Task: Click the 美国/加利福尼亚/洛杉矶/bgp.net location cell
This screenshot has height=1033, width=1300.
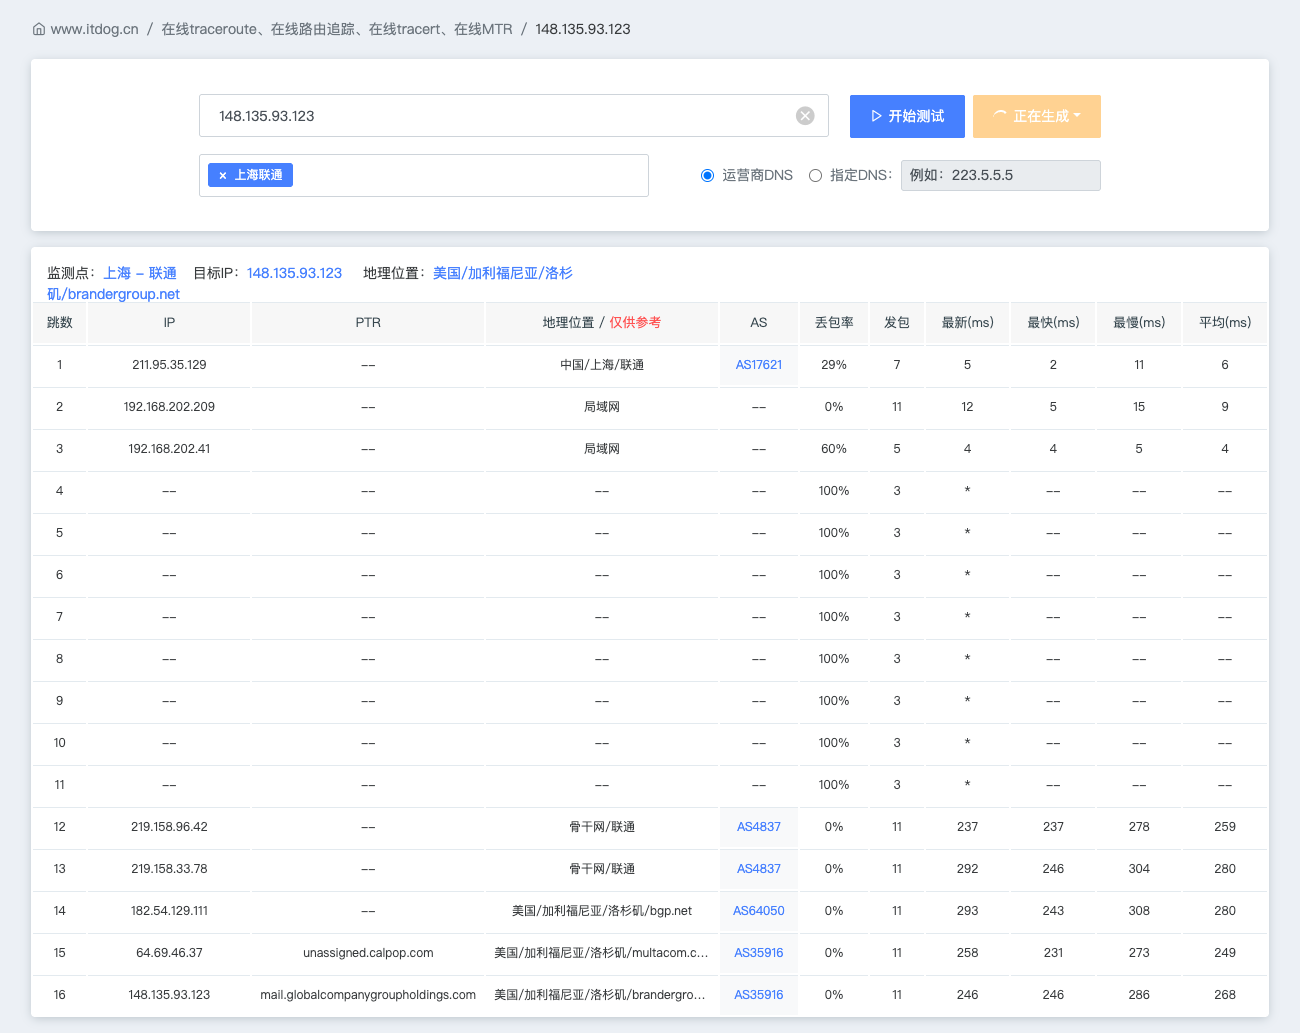Action: pos(602,911)
